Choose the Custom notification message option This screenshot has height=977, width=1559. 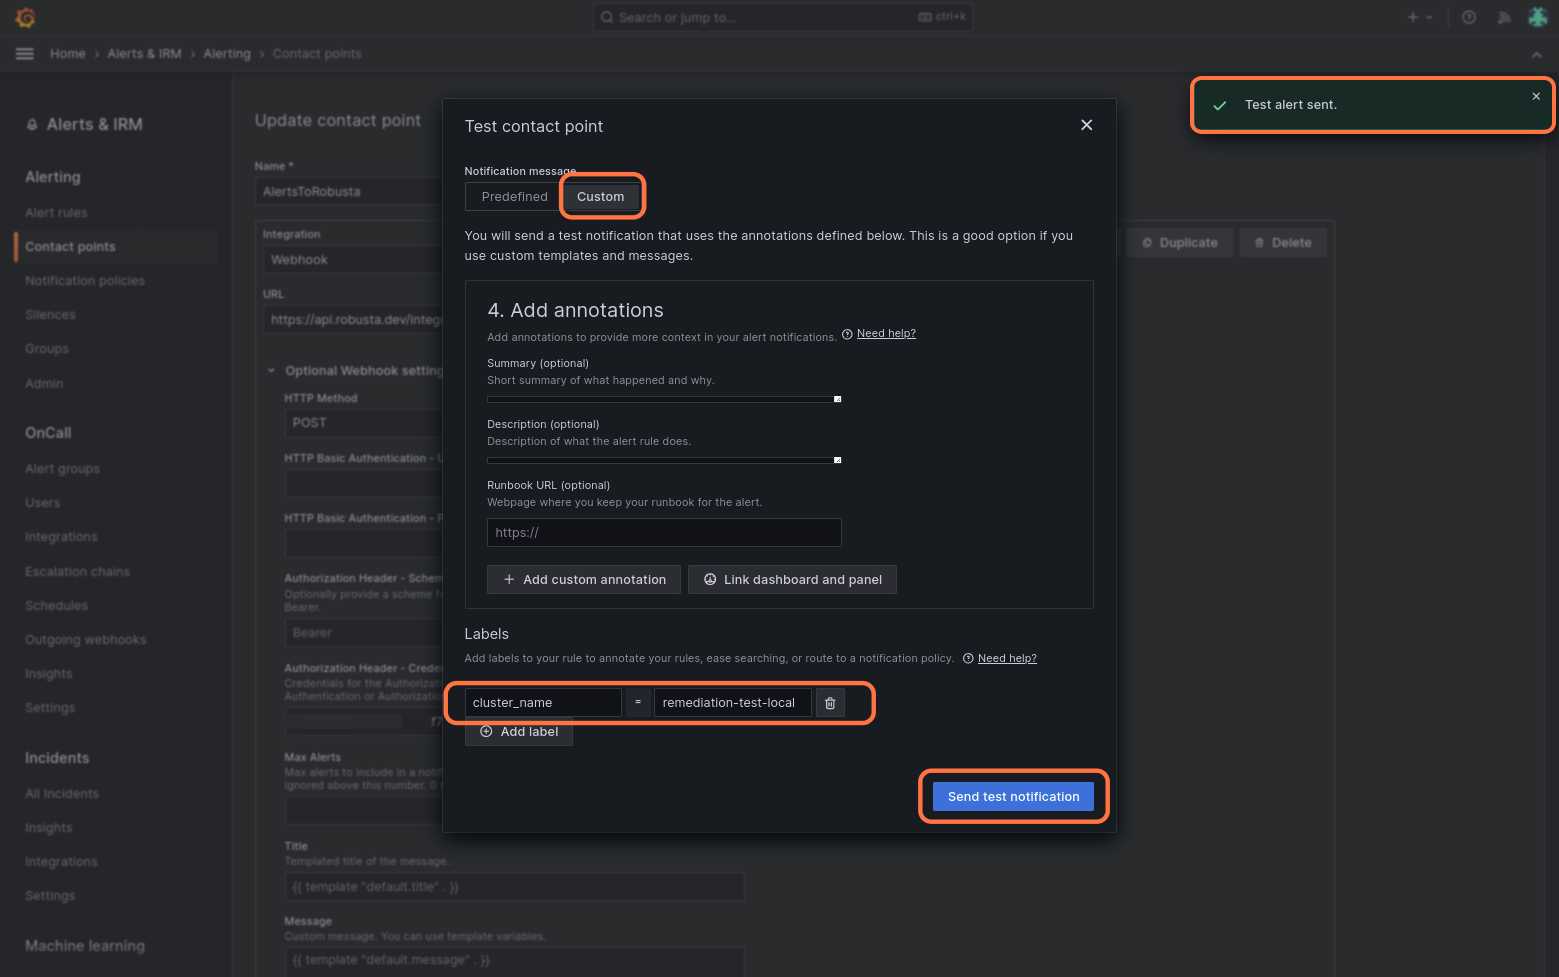(x=600, y=197)
